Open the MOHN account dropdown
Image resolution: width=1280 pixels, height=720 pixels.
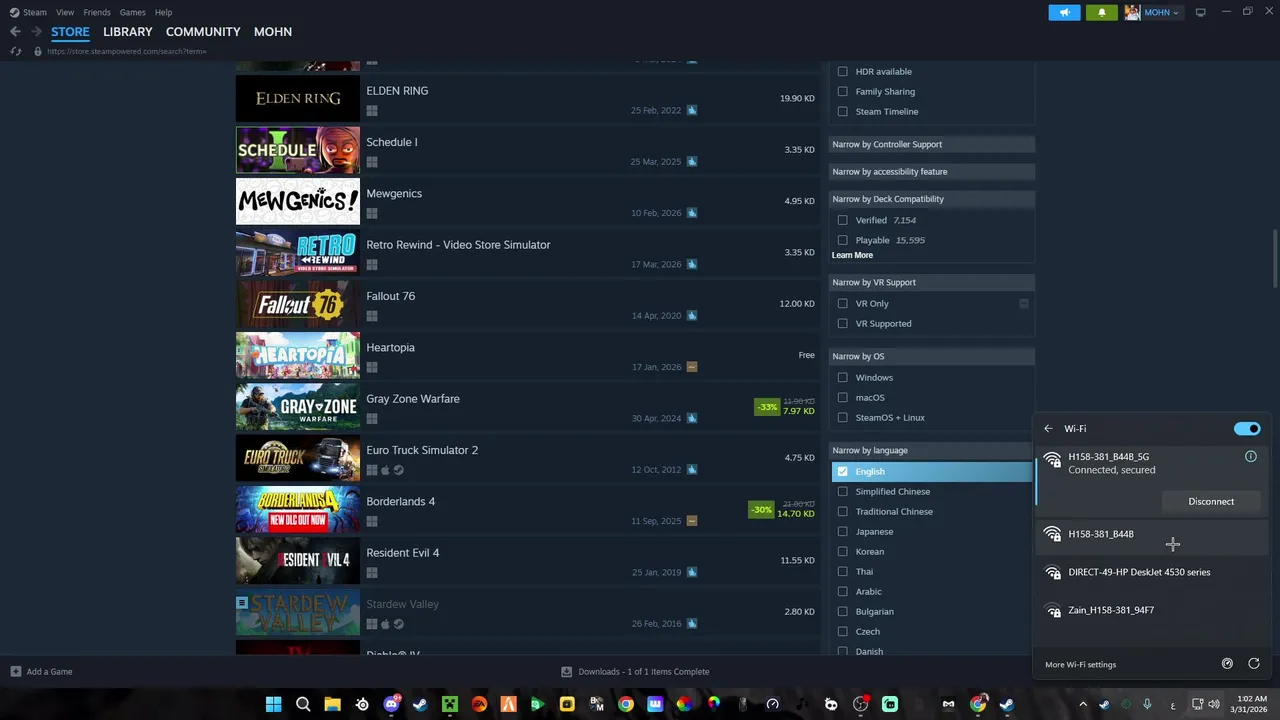pyautogui.click(x=1152, y=12)
